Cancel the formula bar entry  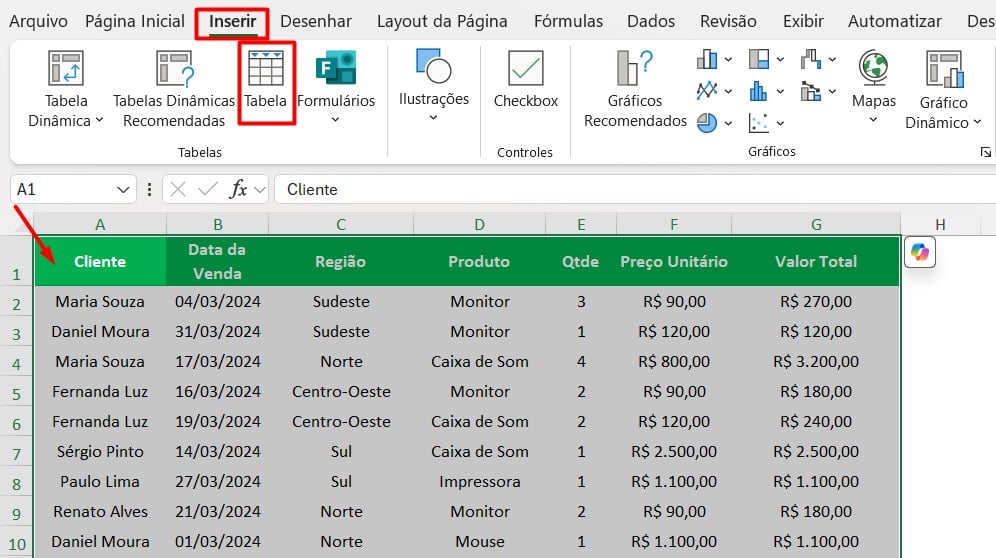[178, 189]
